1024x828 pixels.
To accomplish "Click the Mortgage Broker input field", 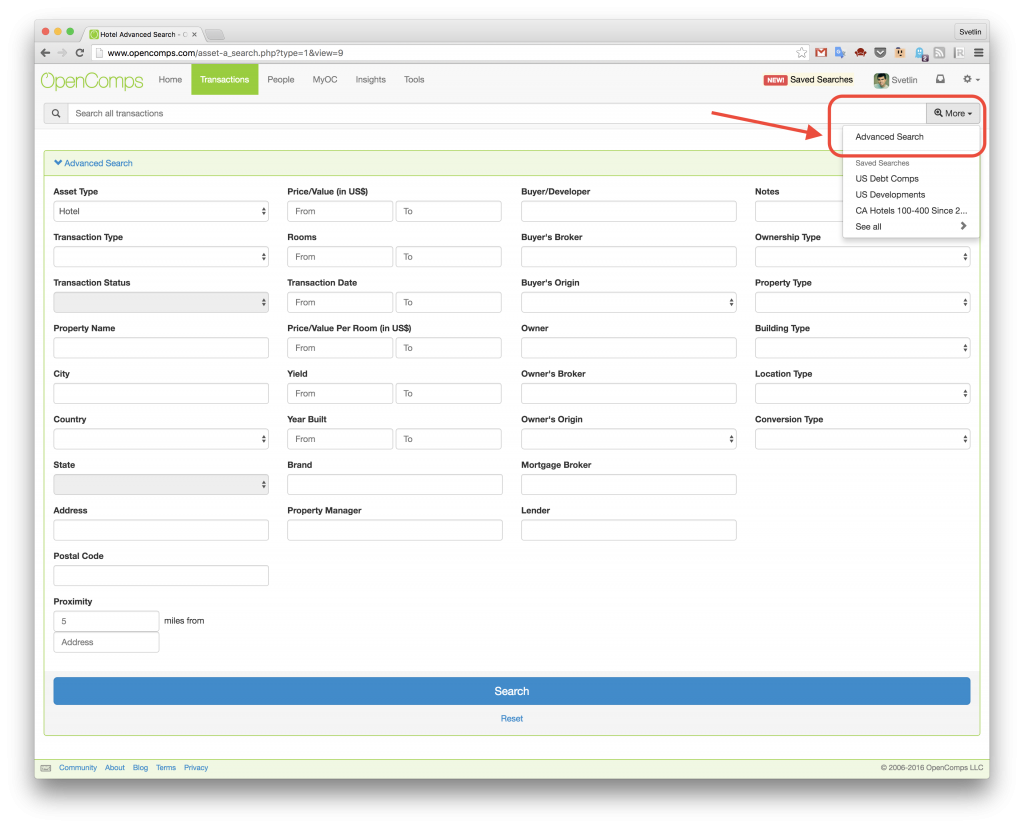I will pos(628,485).
